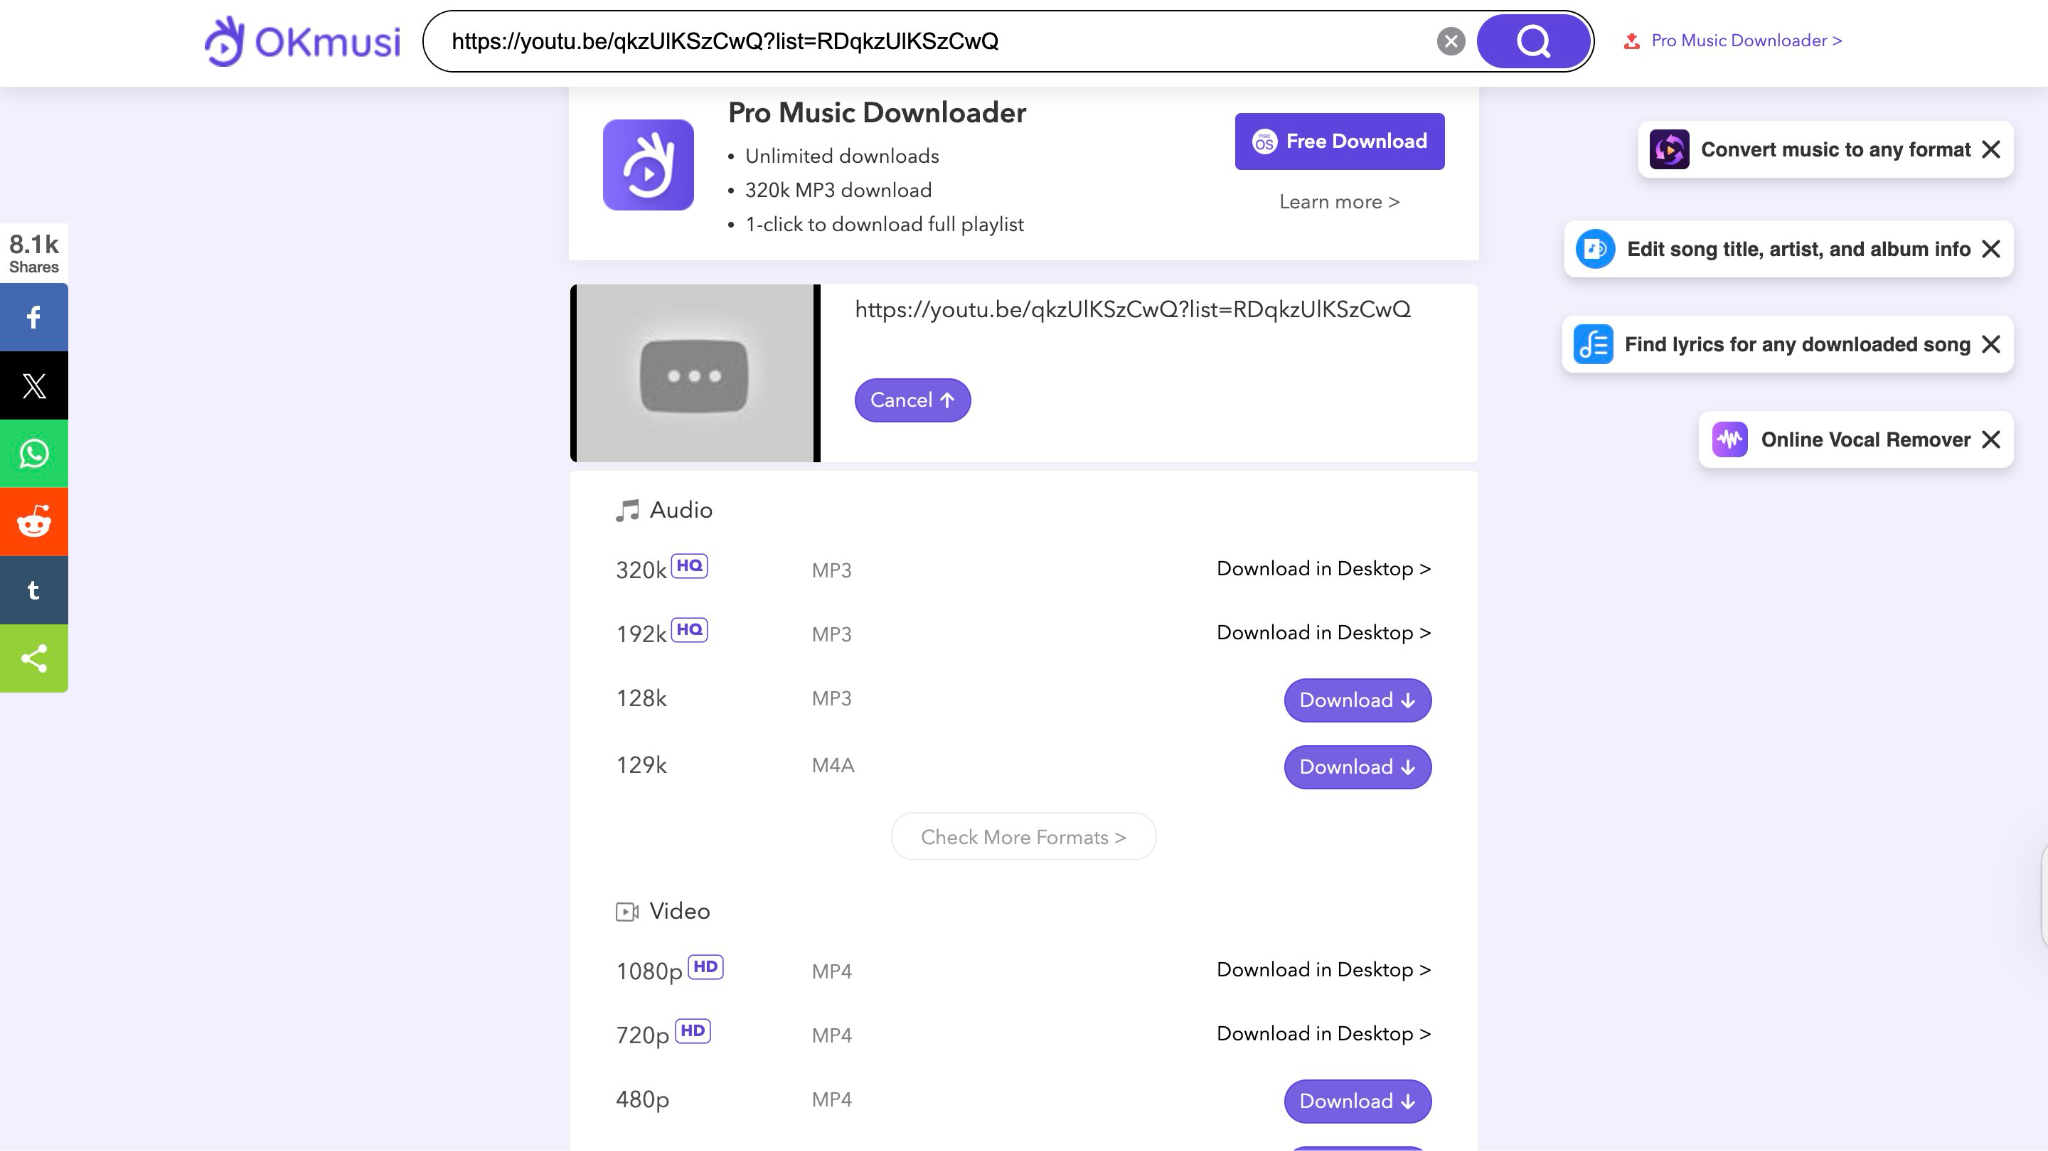Click the HQ badge next to 320k
The width and height of the screenshot is (2048, 1151).
689,565
